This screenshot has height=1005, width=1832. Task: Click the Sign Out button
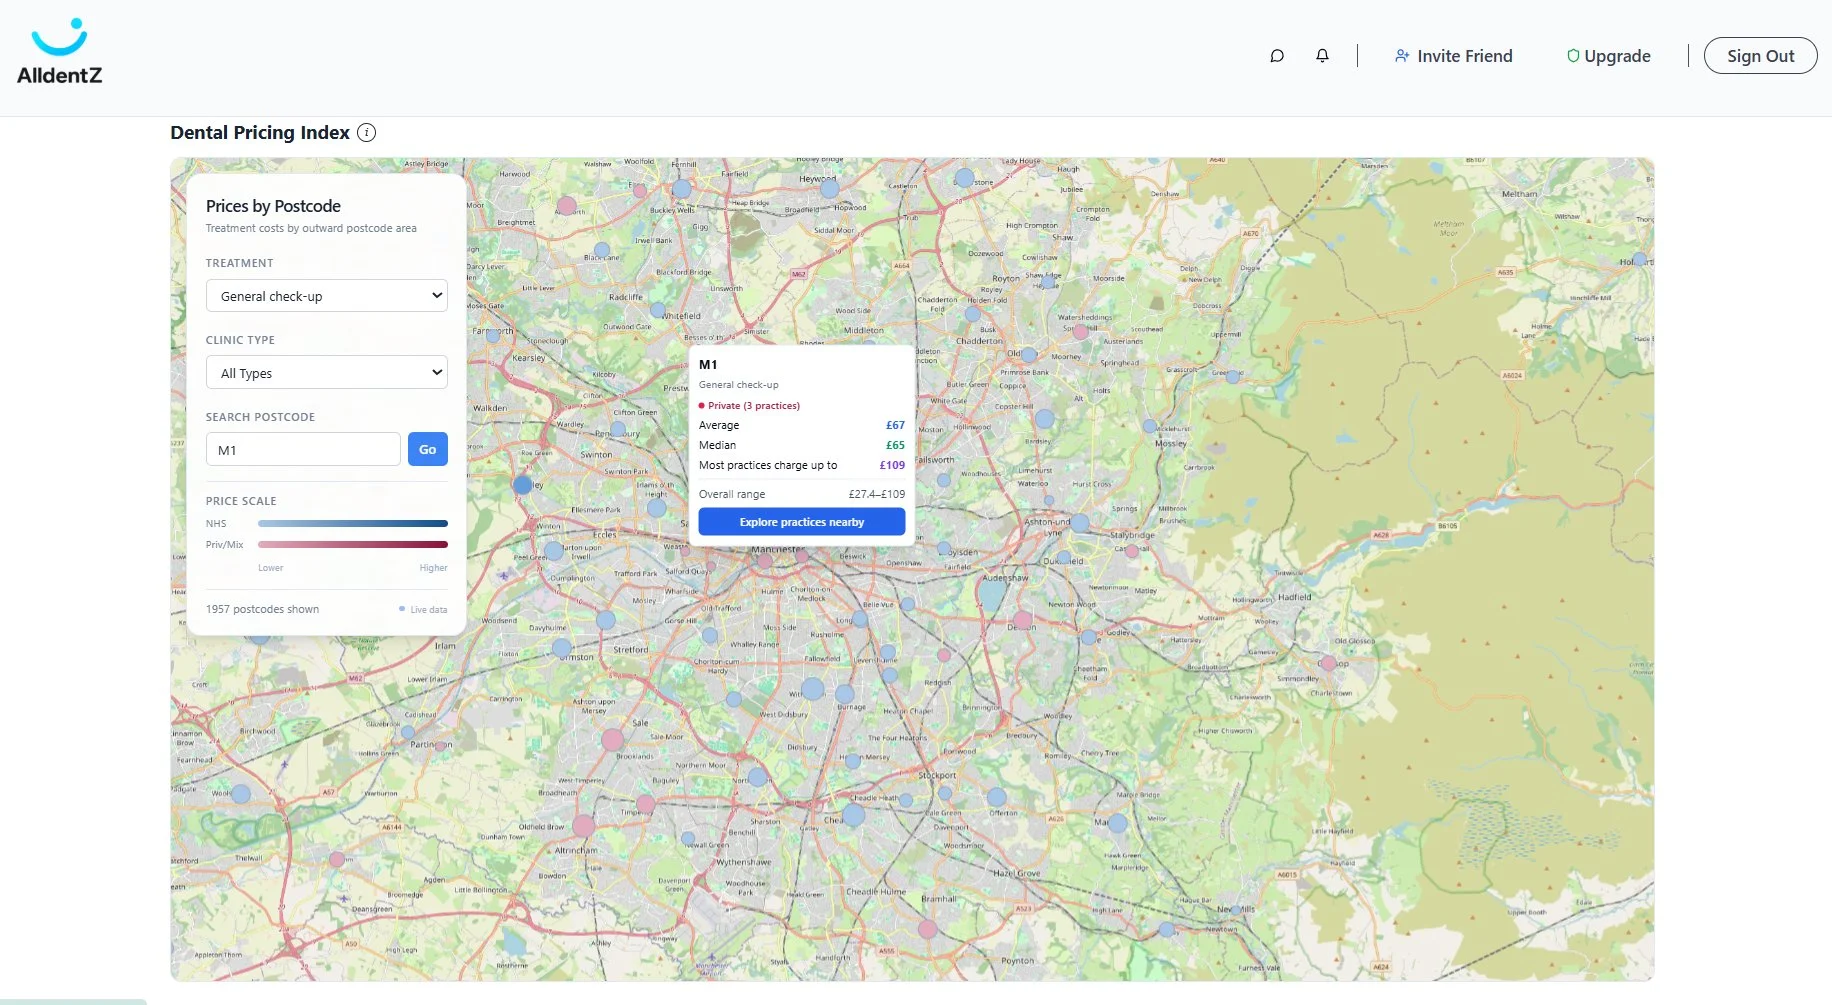(1759, 56)
